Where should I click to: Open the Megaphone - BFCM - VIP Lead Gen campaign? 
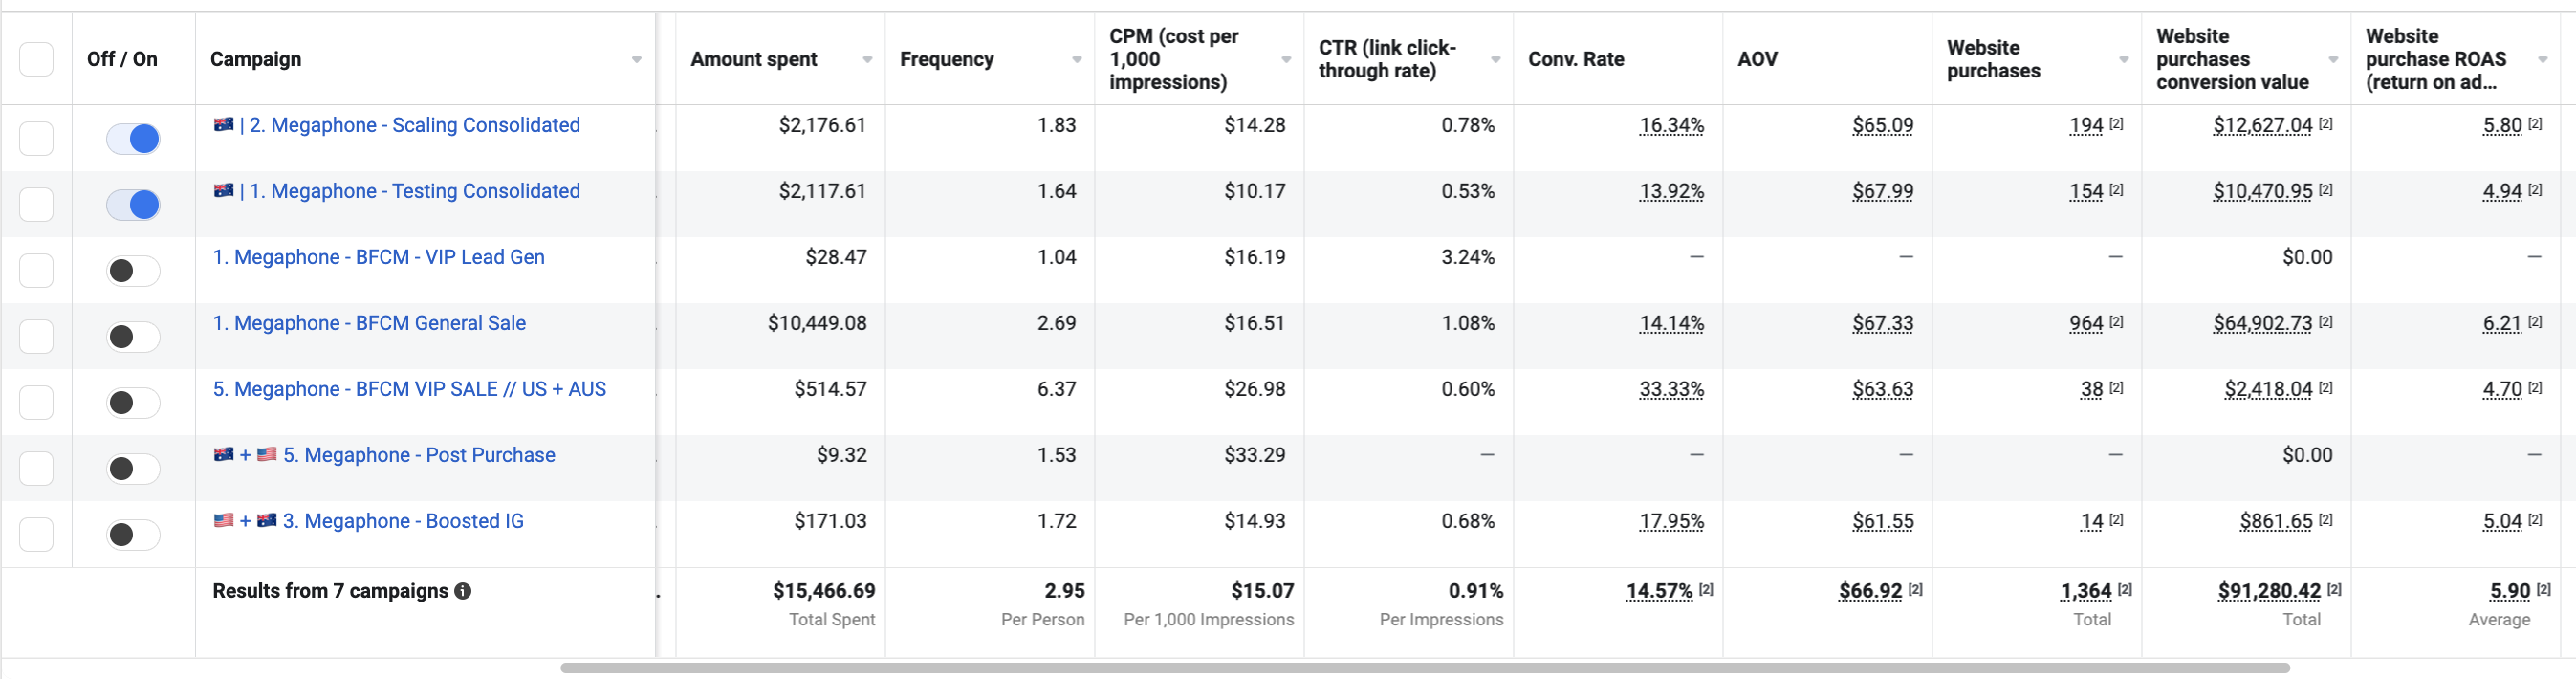coord(379,257)
